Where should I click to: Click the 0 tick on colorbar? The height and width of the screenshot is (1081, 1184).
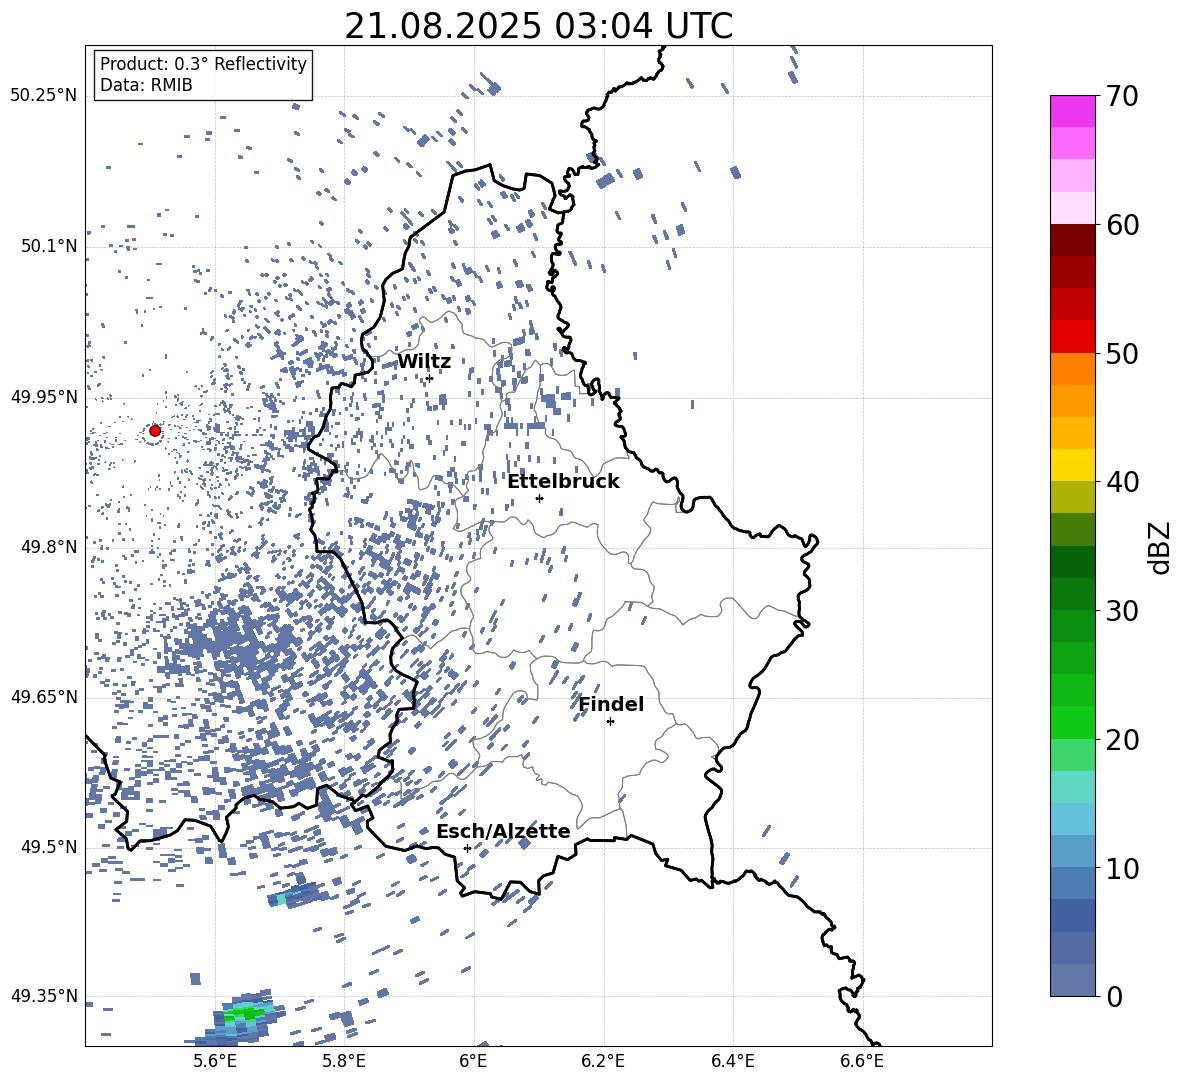pos(1113,997)
